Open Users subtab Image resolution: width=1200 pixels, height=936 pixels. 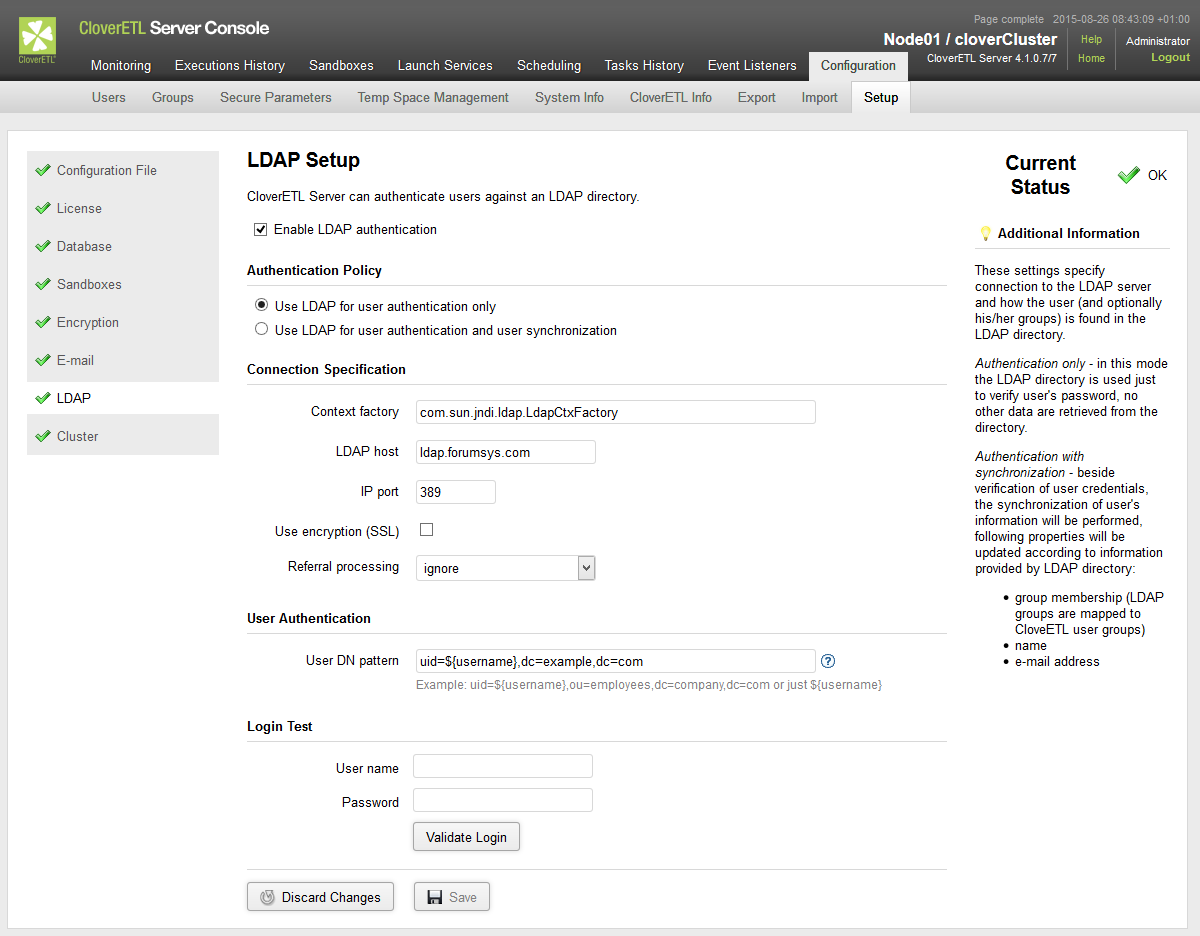109,98
